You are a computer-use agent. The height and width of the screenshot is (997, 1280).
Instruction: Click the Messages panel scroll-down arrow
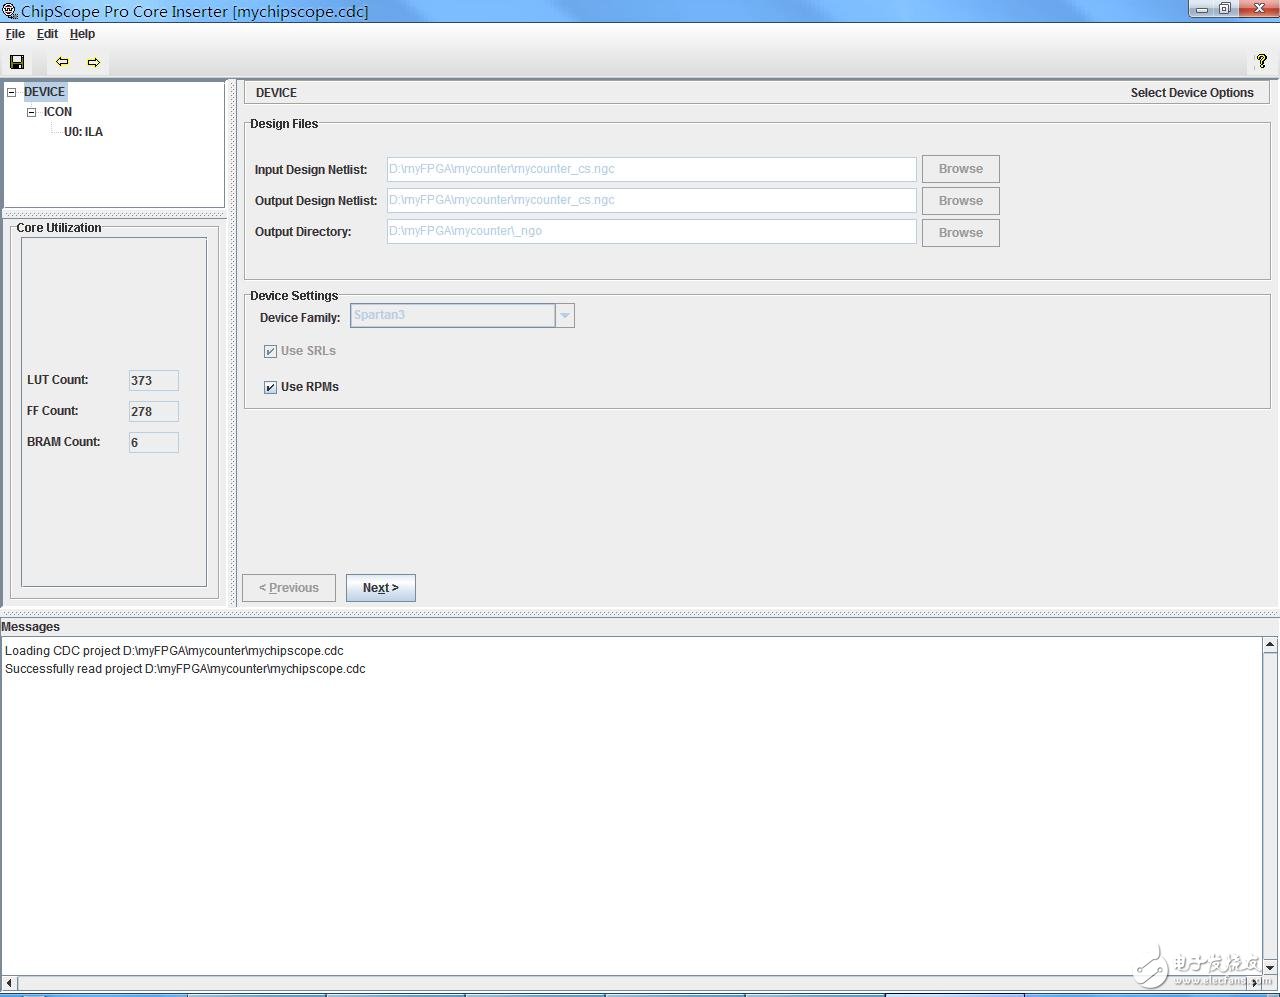point(1270,967)
